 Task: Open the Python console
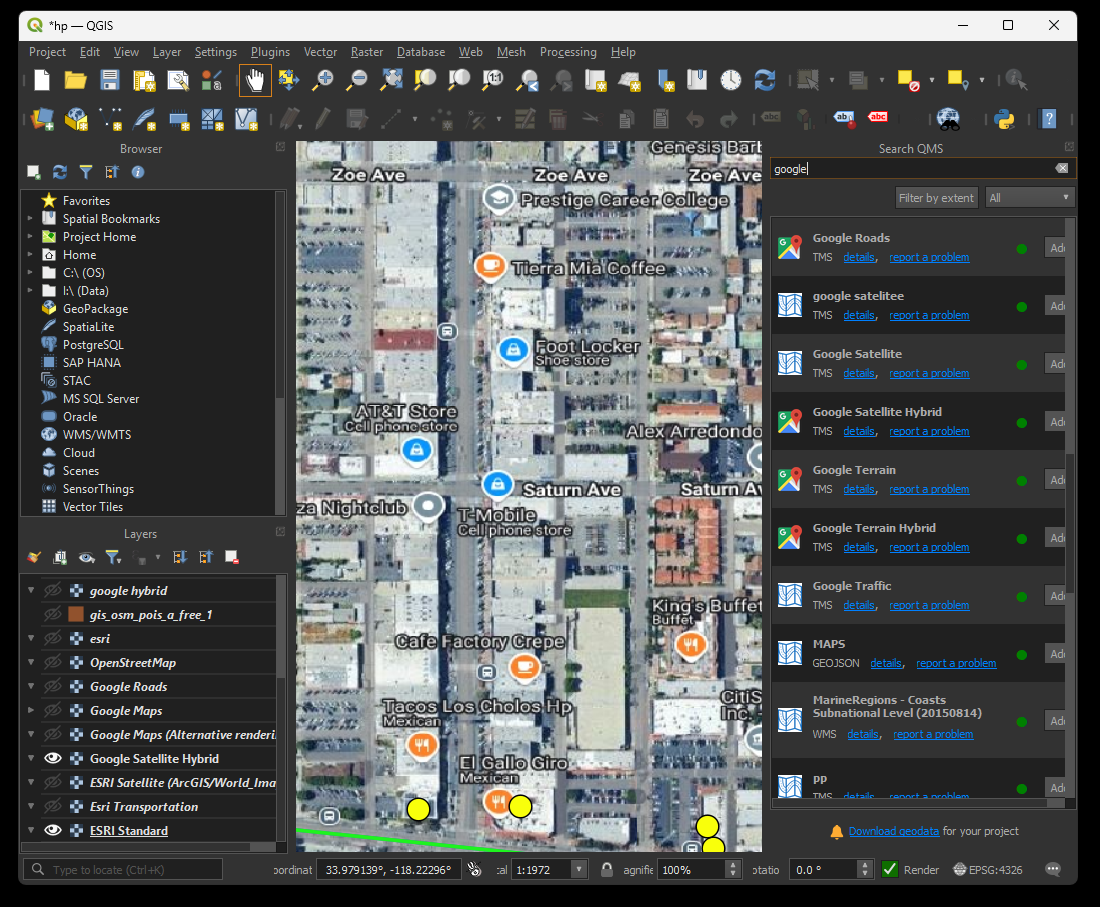pos(1004,119)
